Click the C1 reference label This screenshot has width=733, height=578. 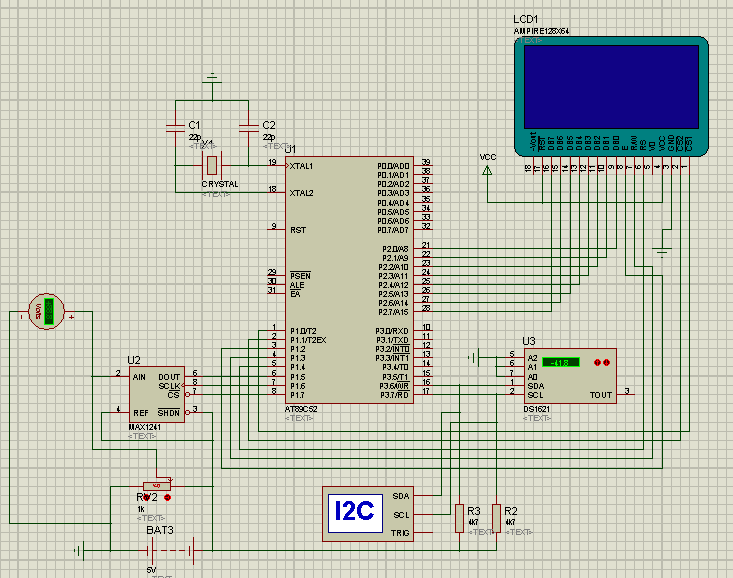point(194,125)
